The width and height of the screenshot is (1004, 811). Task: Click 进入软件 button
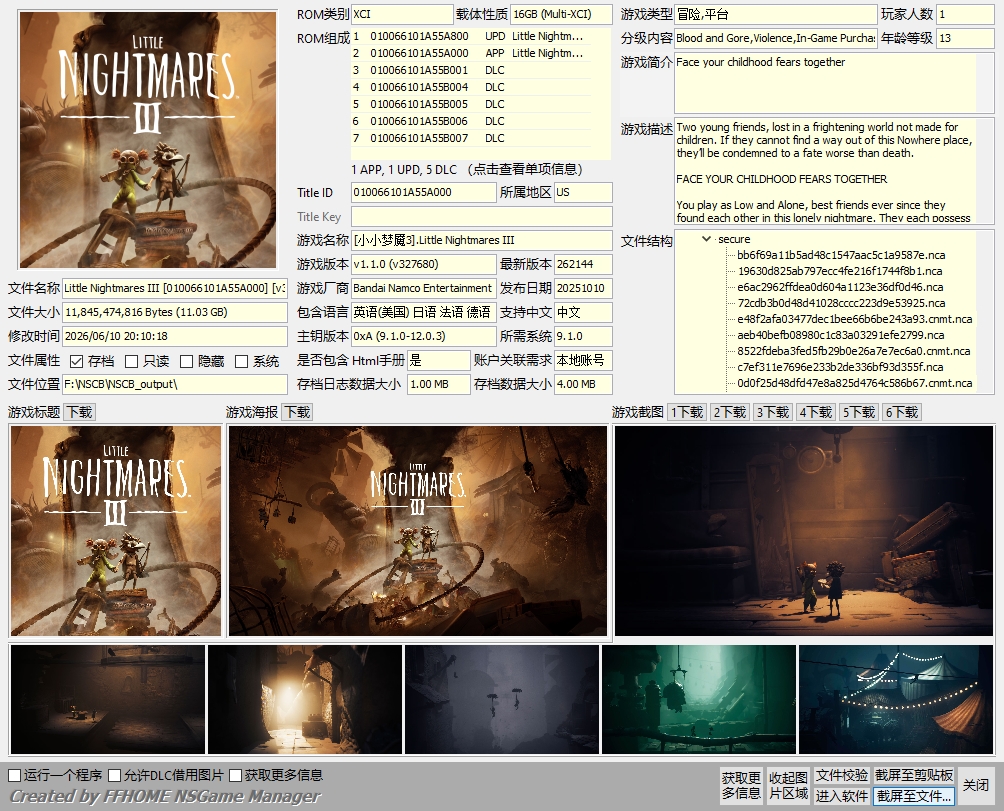(841, 796)
